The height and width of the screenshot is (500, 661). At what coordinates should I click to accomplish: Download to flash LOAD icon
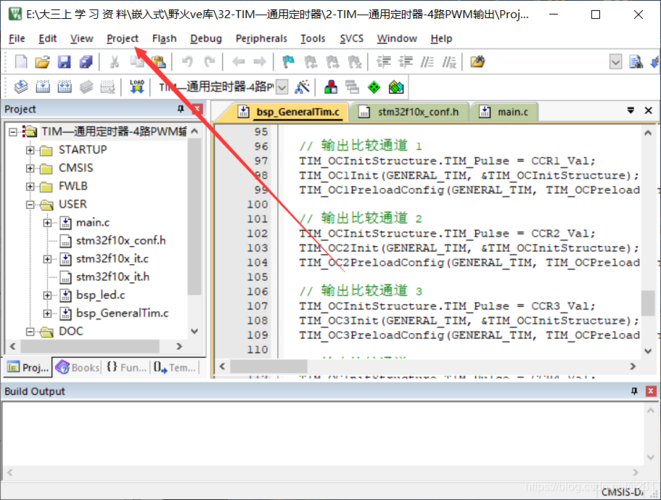pyautogui.click(x=137, y=87)
